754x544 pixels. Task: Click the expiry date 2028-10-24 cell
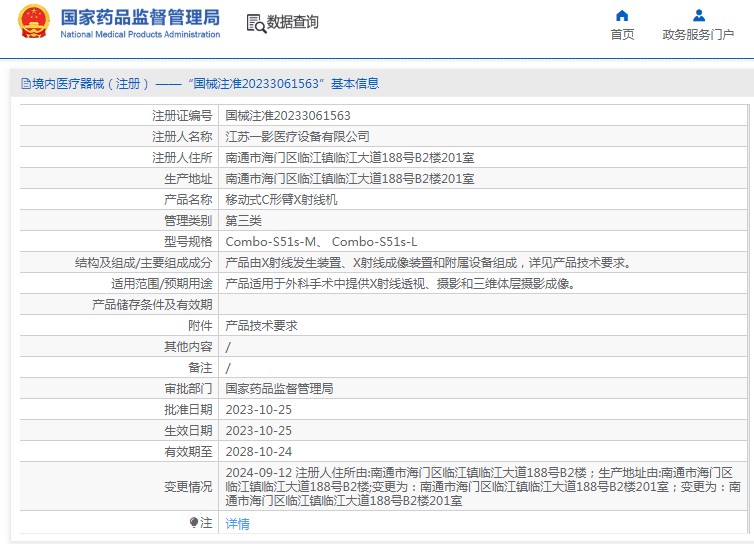(x=258, y=451)
